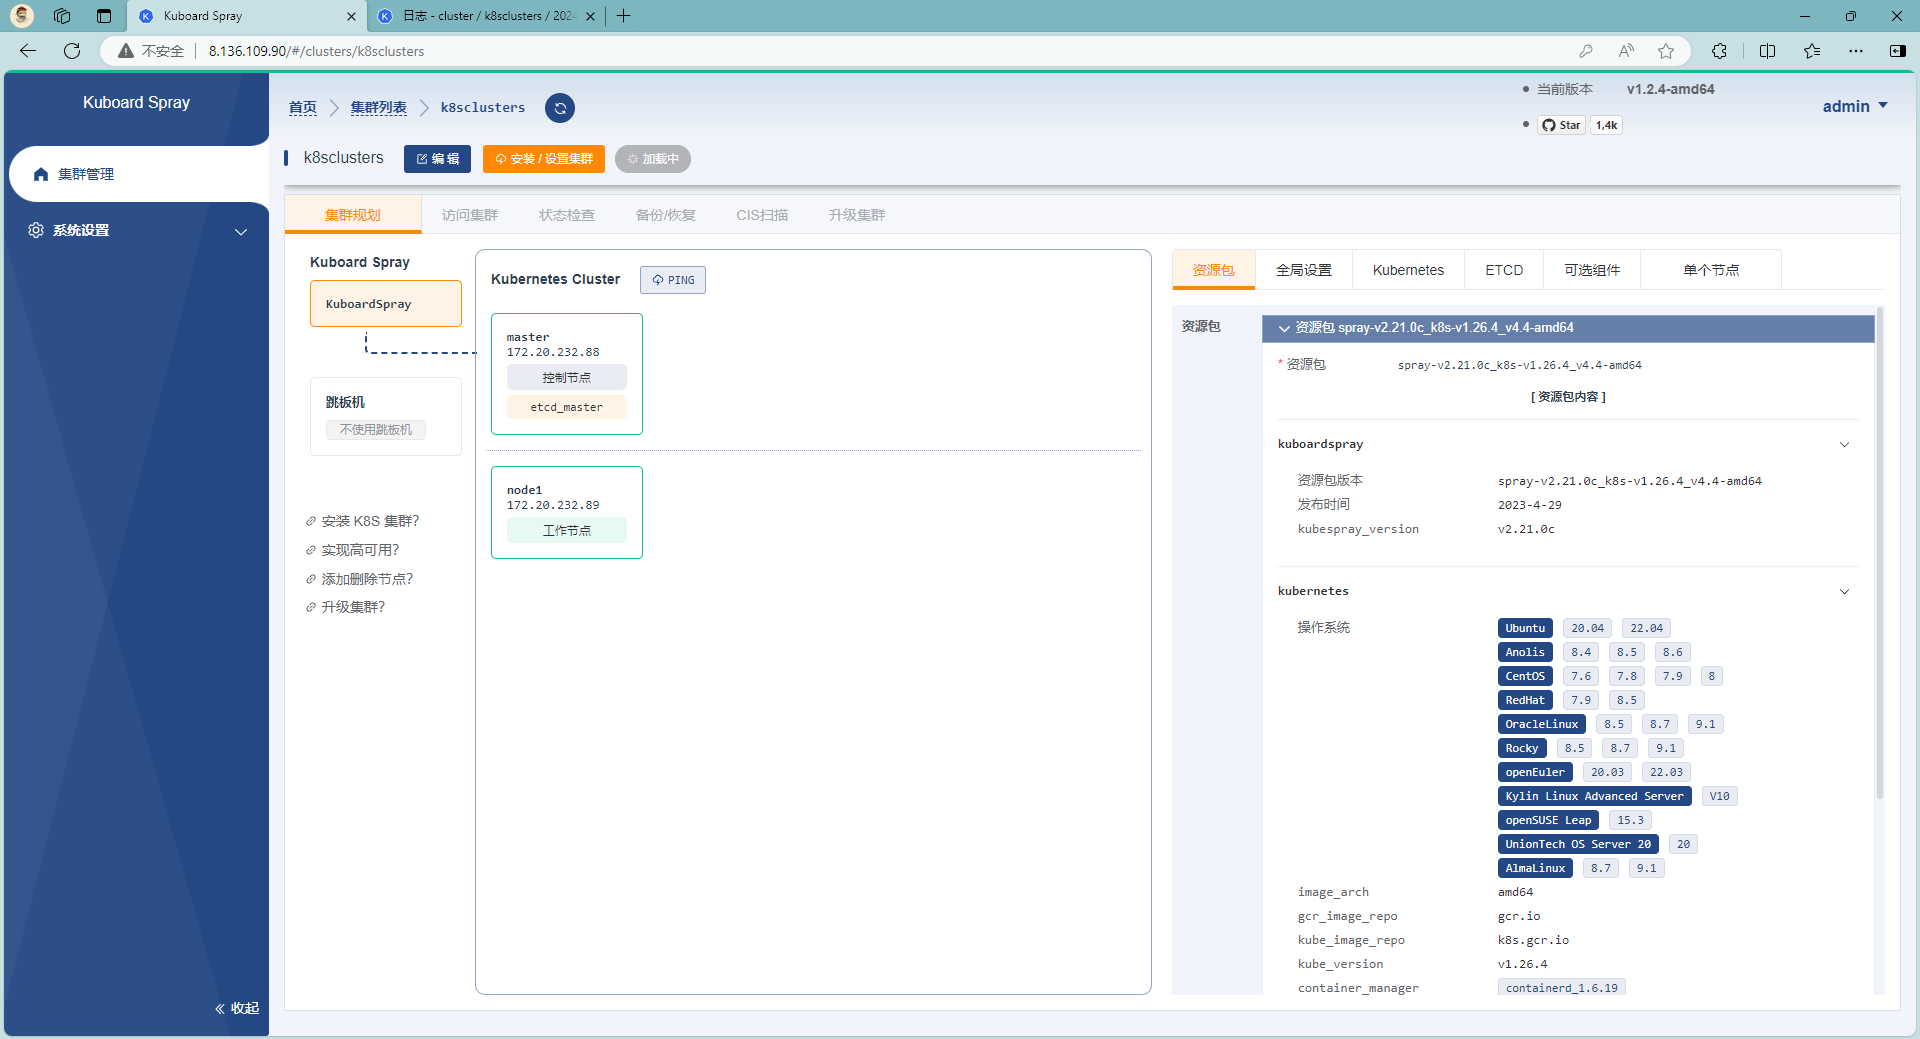
Task: Open the browser split screen icon
Action: click(x=1767, y=51)
